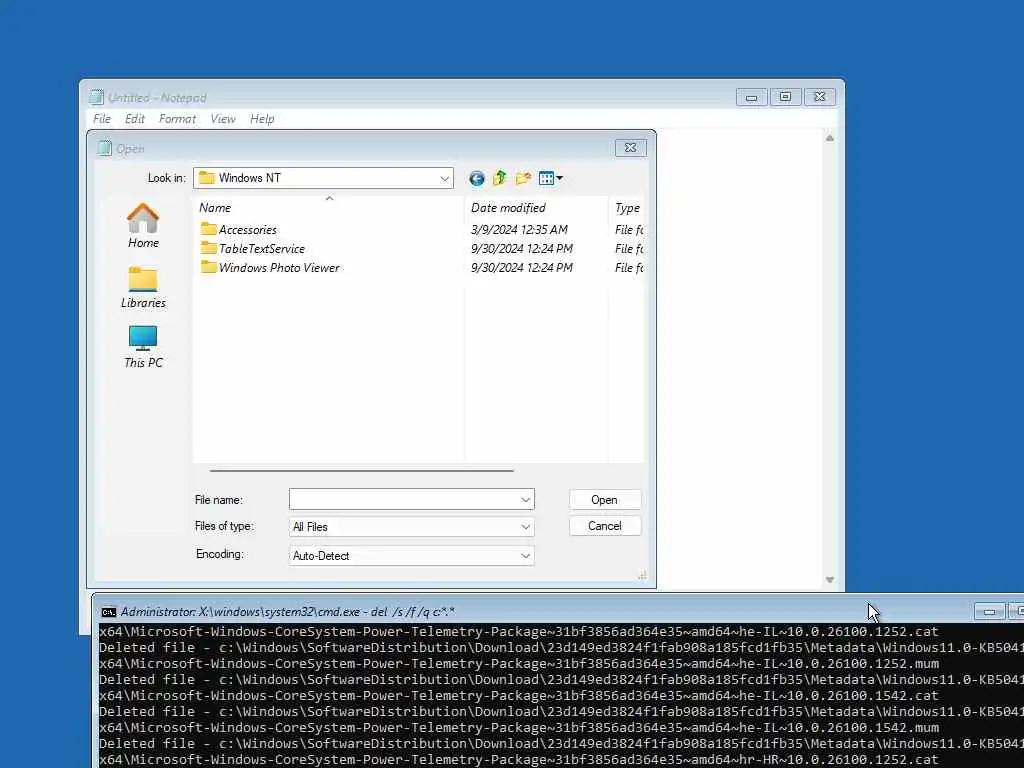This screenshot has width=1024, height=768.
Task: Click the cmd.exe icon in the Administrator title bar
Action: (108, 612)
